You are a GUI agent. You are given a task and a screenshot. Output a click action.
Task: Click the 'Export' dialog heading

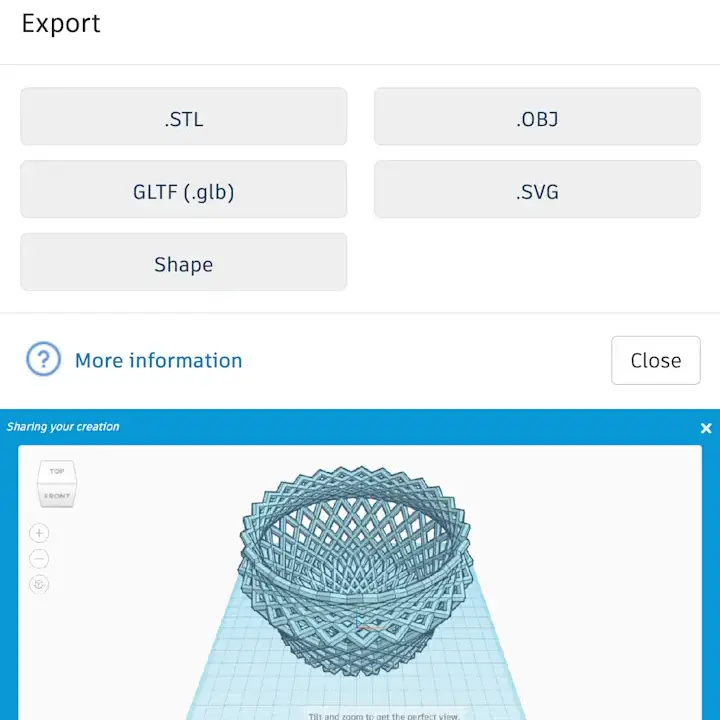coord(61,23)
